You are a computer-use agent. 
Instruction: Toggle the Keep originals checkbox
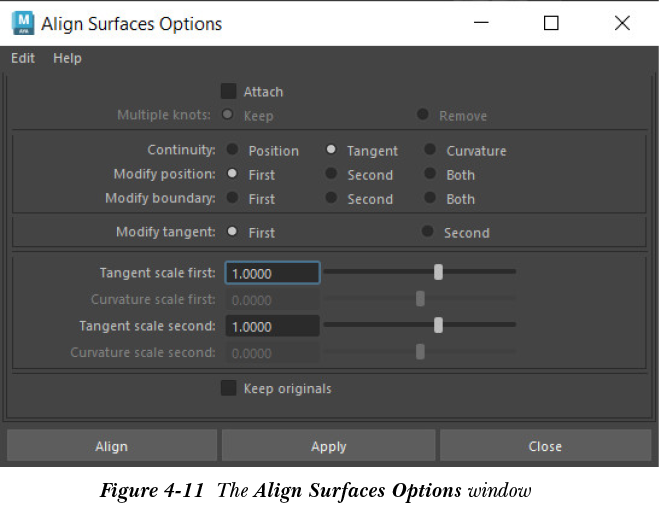[x=229, y=388]
